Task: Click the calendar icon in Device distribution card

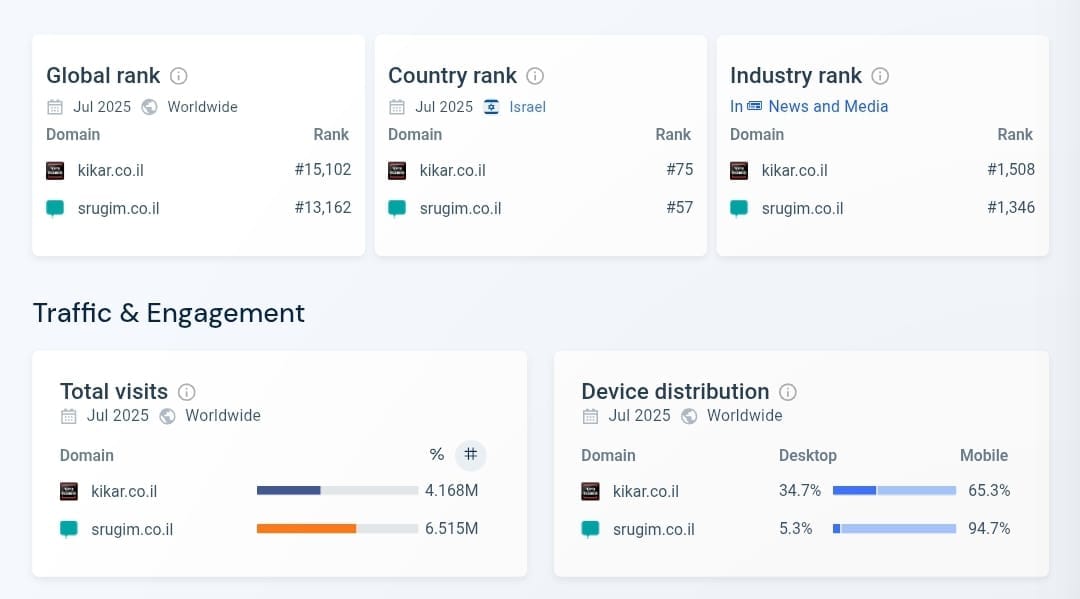Action: pyautogui.click(x=590, y=416)
